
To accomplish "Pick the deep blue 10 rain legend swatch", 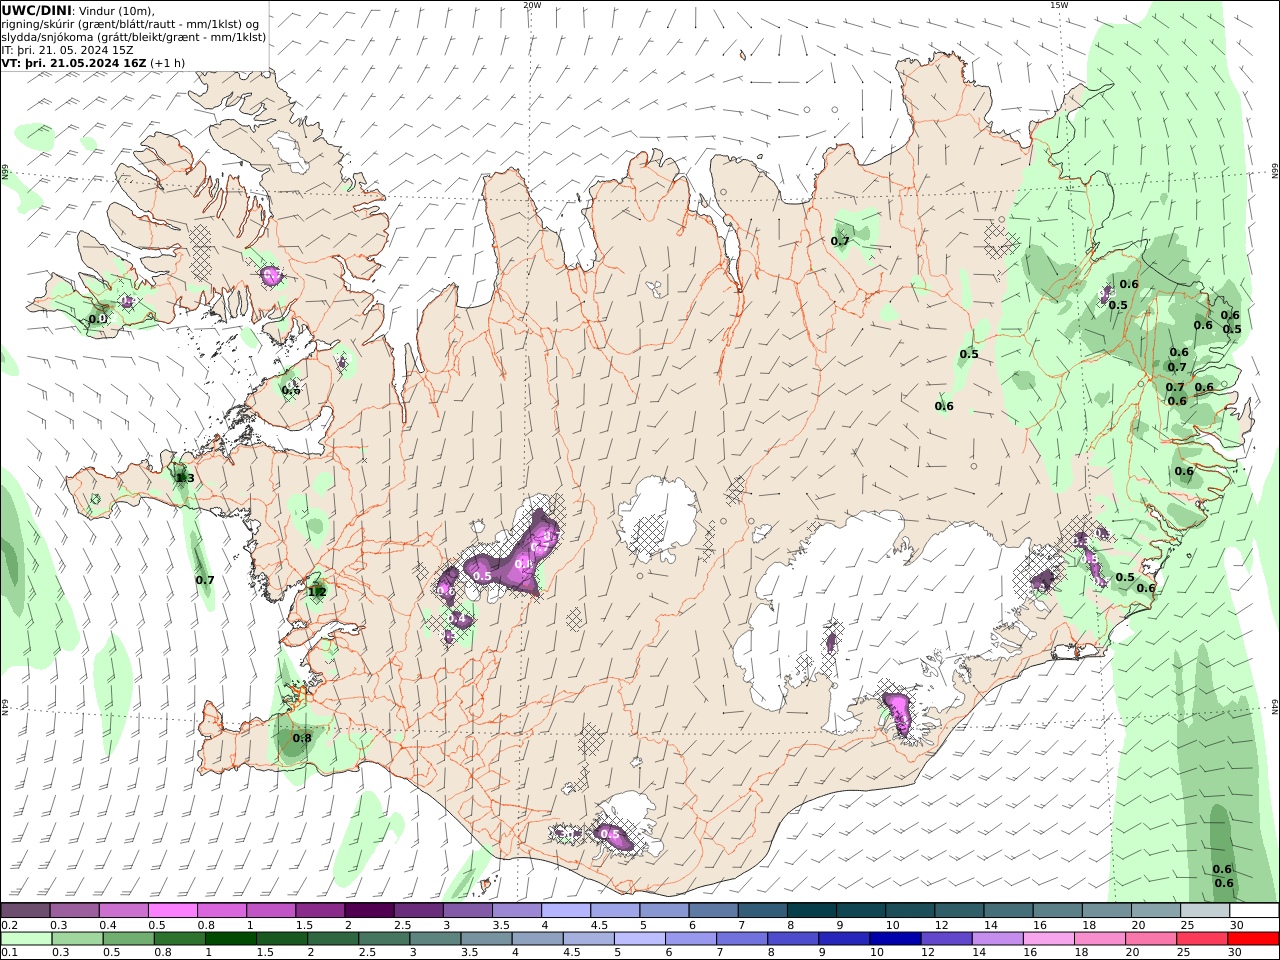I will click(894, 939).
